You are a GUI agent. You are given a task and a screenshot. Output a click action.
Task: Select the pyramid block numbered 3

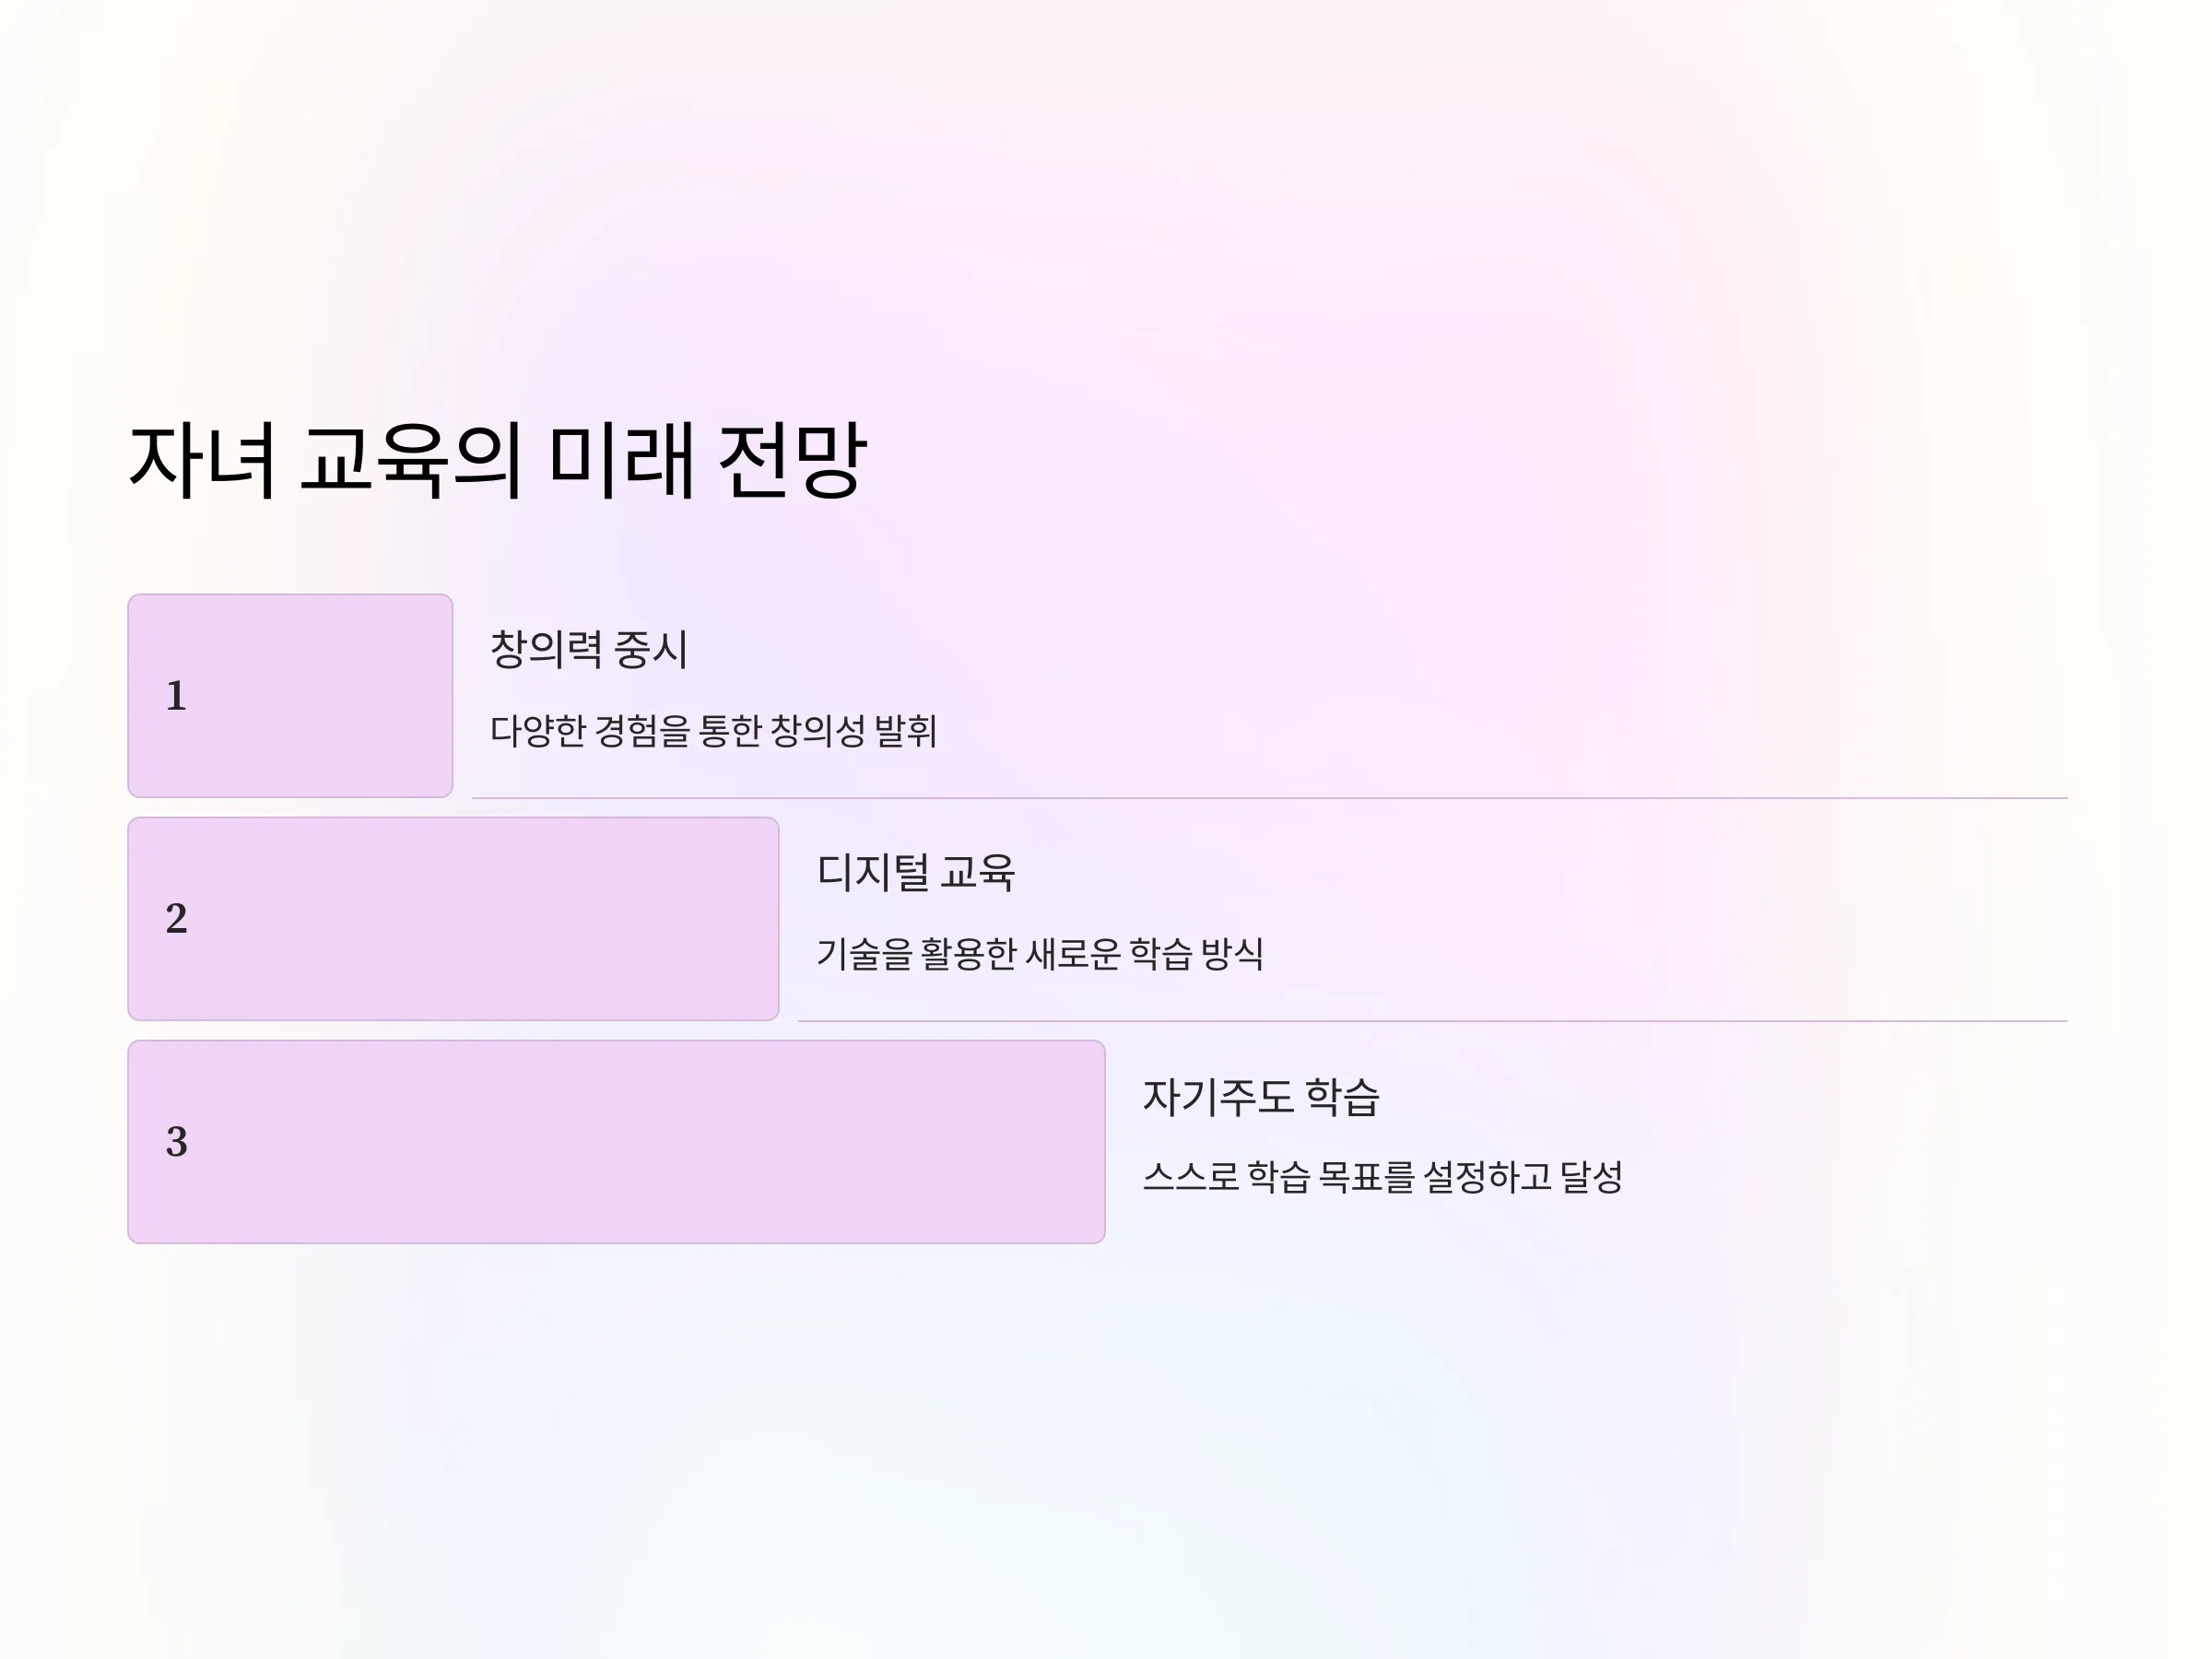tap(616, 1142)
